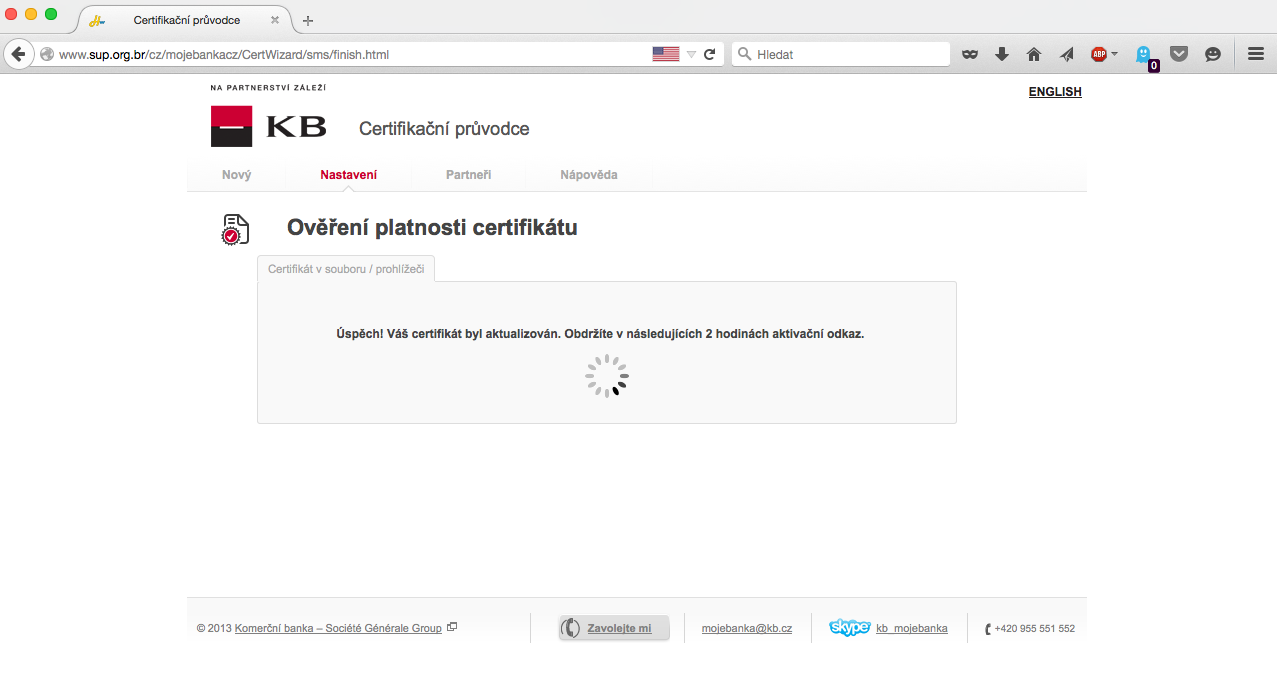This screenshot has width=1277, height=697.
Task: Click the Certifikační průvodce header title
Action: pos(444,129)
